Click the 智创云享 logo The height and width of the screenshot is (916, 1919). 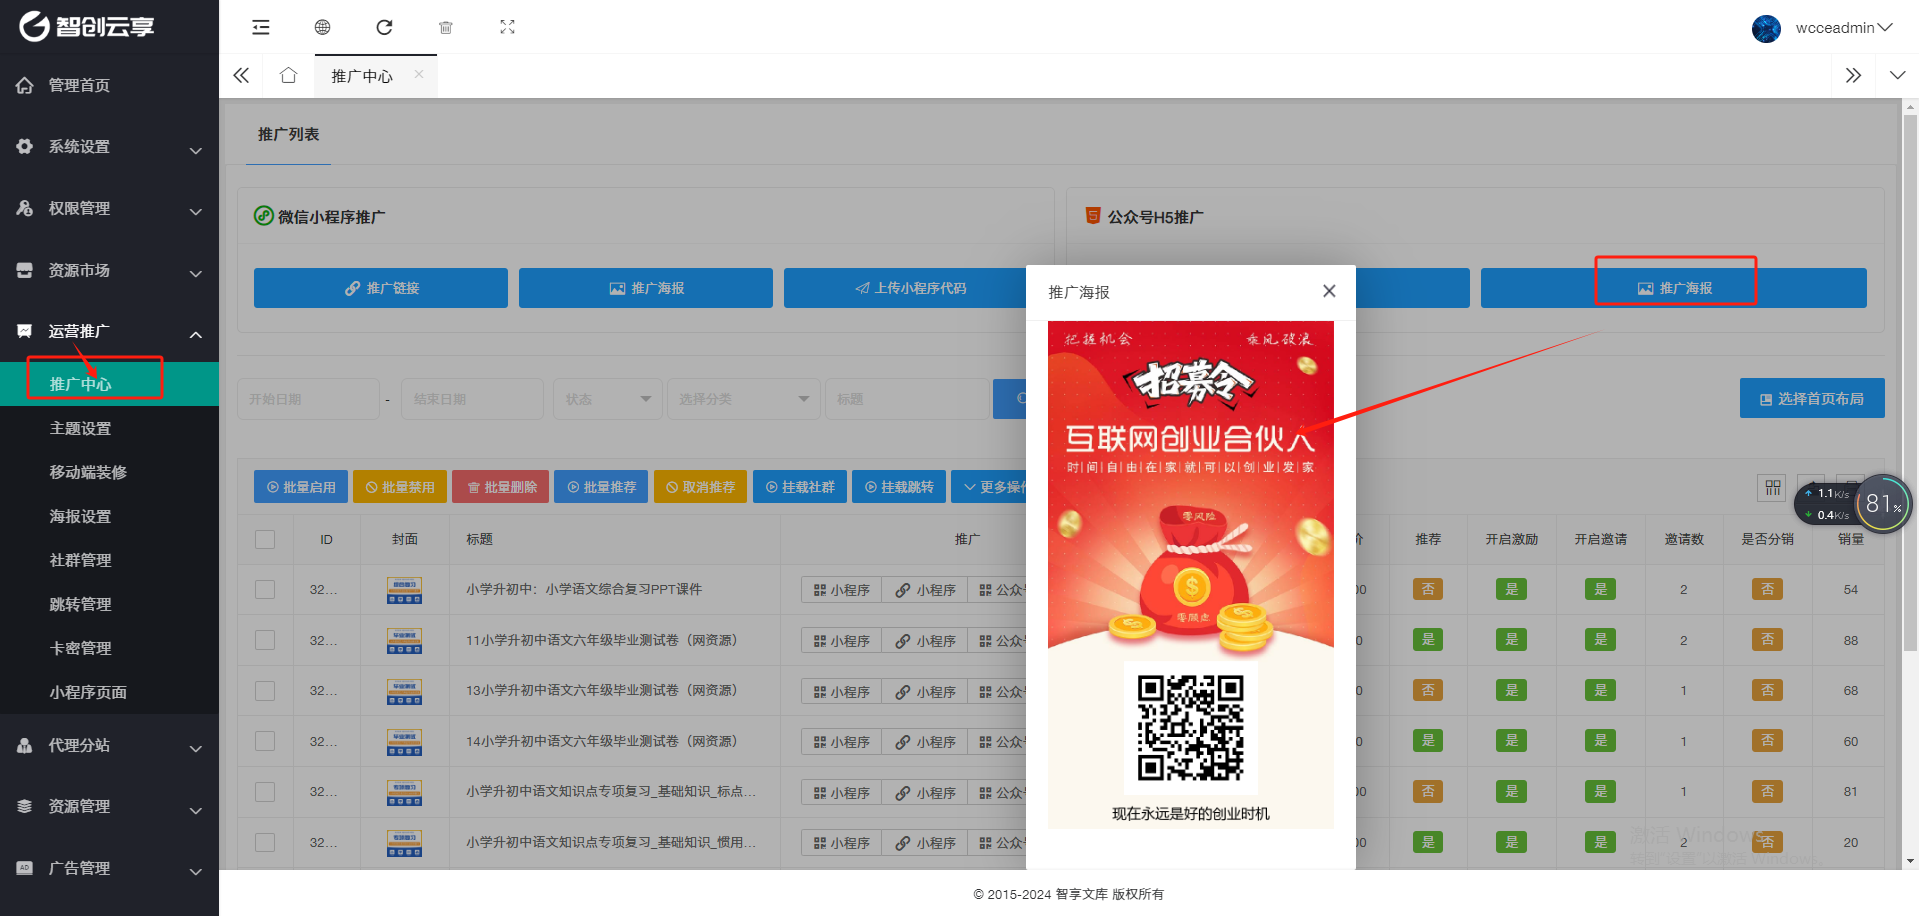pyautogui.click(x=87, y=26)
